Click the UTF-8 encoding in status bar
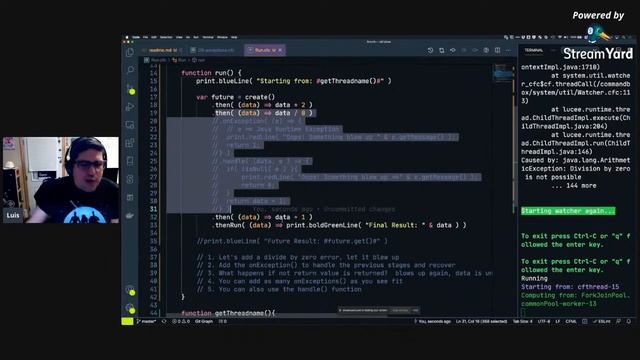This screenshot has height=360, width=640. 544,322
